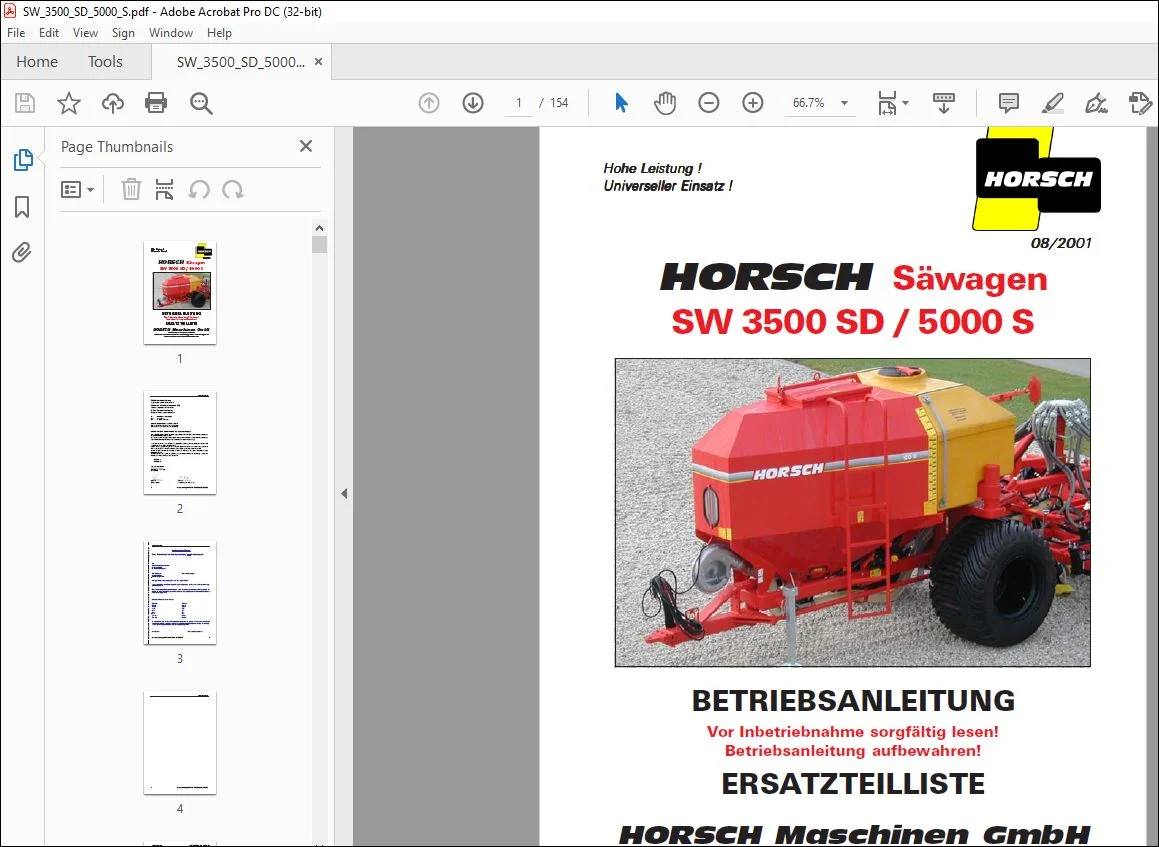Click the 08/2001 date text
The width and height of the screenshot is (1159, 847).
[1061, 243]
